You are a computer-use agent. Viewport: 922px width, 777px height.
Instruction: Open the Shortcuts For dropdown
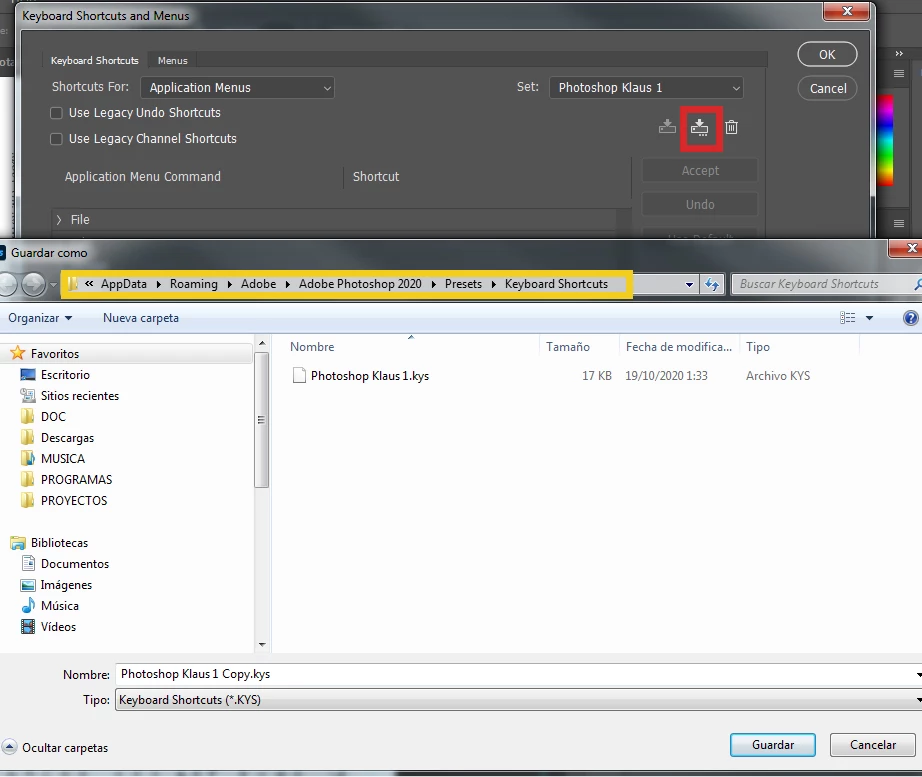tap(238, 88)
